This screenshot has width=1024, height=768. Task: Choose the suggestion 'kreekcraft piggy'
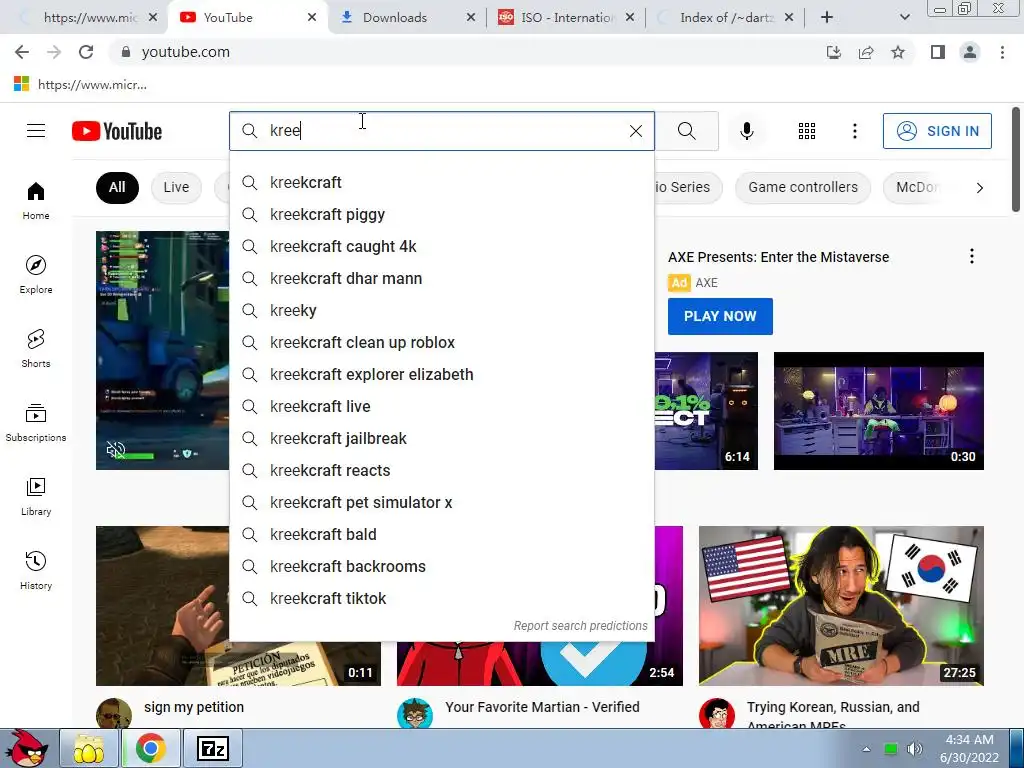tap(441, 214)
